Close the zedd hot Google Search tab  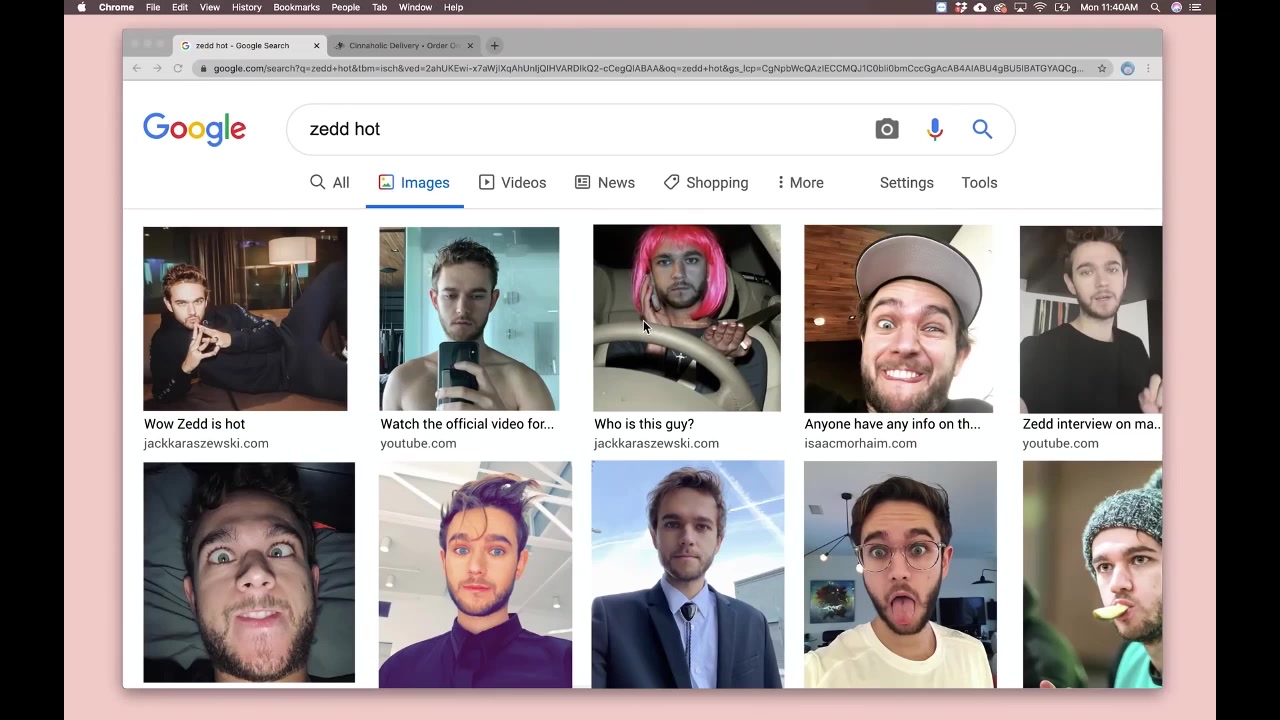tap(317, 45)
